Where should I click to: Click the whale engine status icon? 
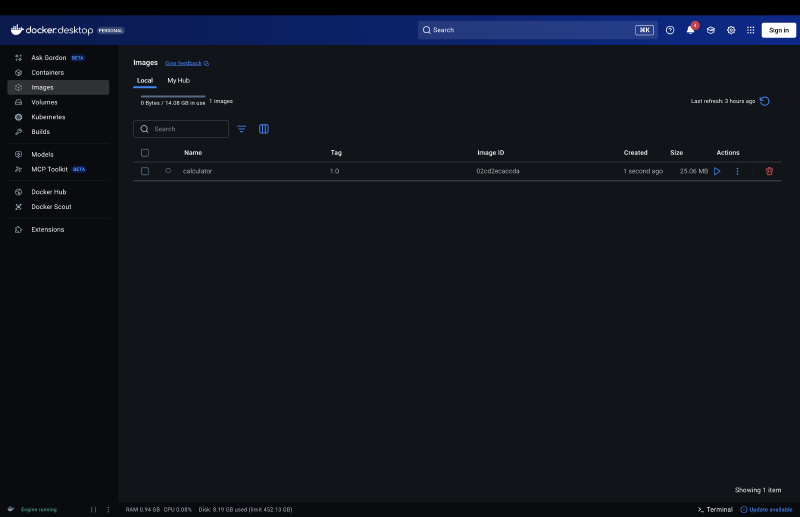(x=11, y=509)
